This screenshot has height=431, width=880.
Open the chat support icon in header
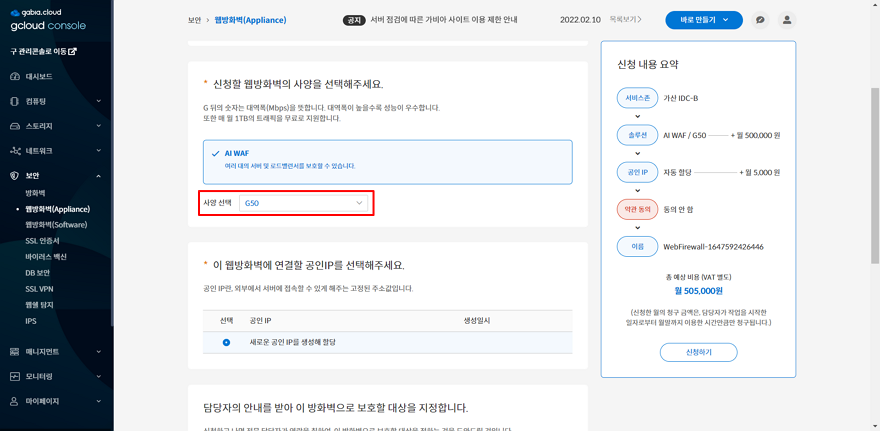pos(760,20)
